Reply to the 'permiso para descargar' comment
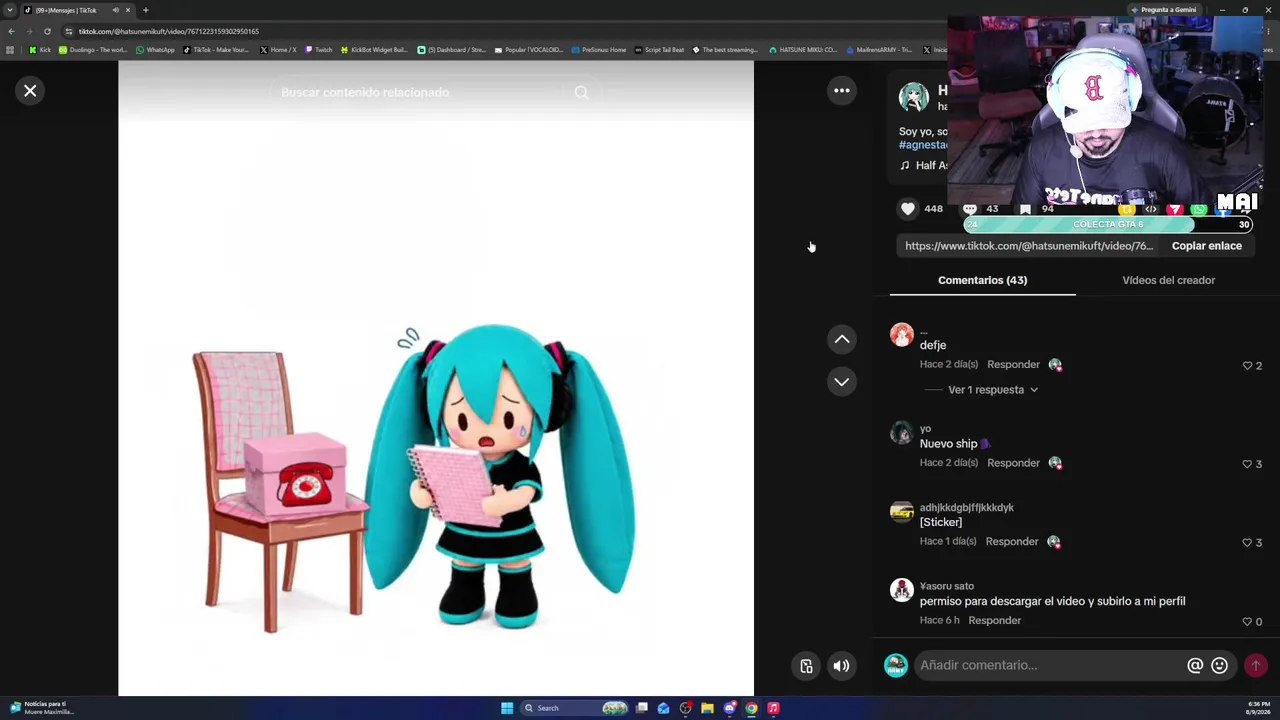1280x720 pixels. pos(994,621)
